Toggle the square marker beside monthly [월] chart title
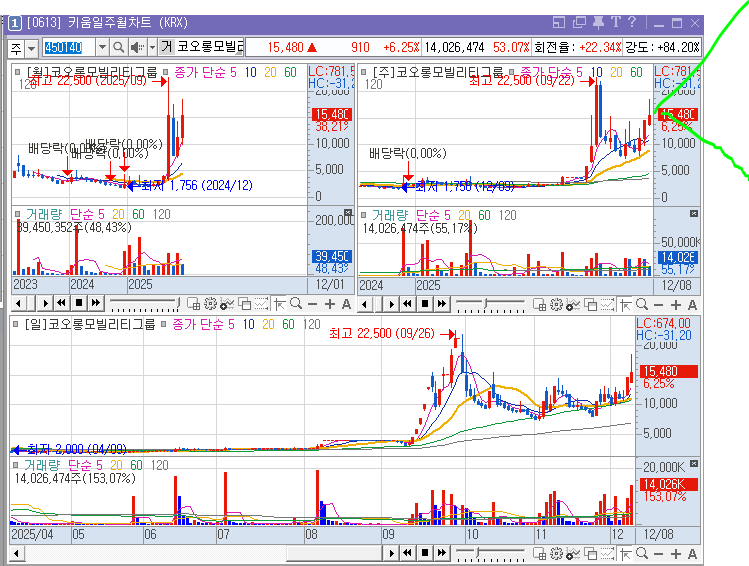The height and width of the screenshot is (566, 749). (x=18, y=72)
